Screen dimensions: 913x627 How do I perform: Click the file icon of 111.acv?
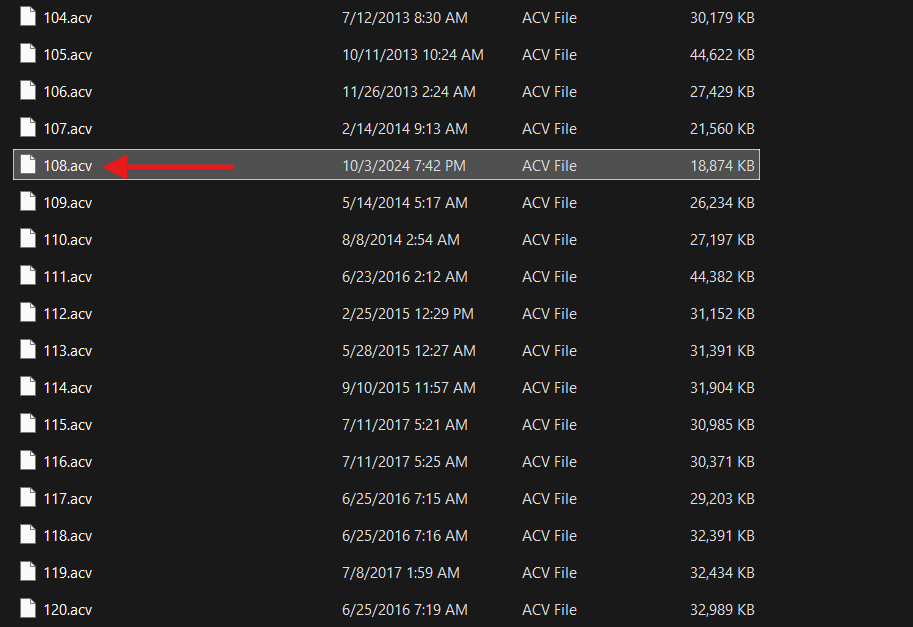[x=28, y=277]
